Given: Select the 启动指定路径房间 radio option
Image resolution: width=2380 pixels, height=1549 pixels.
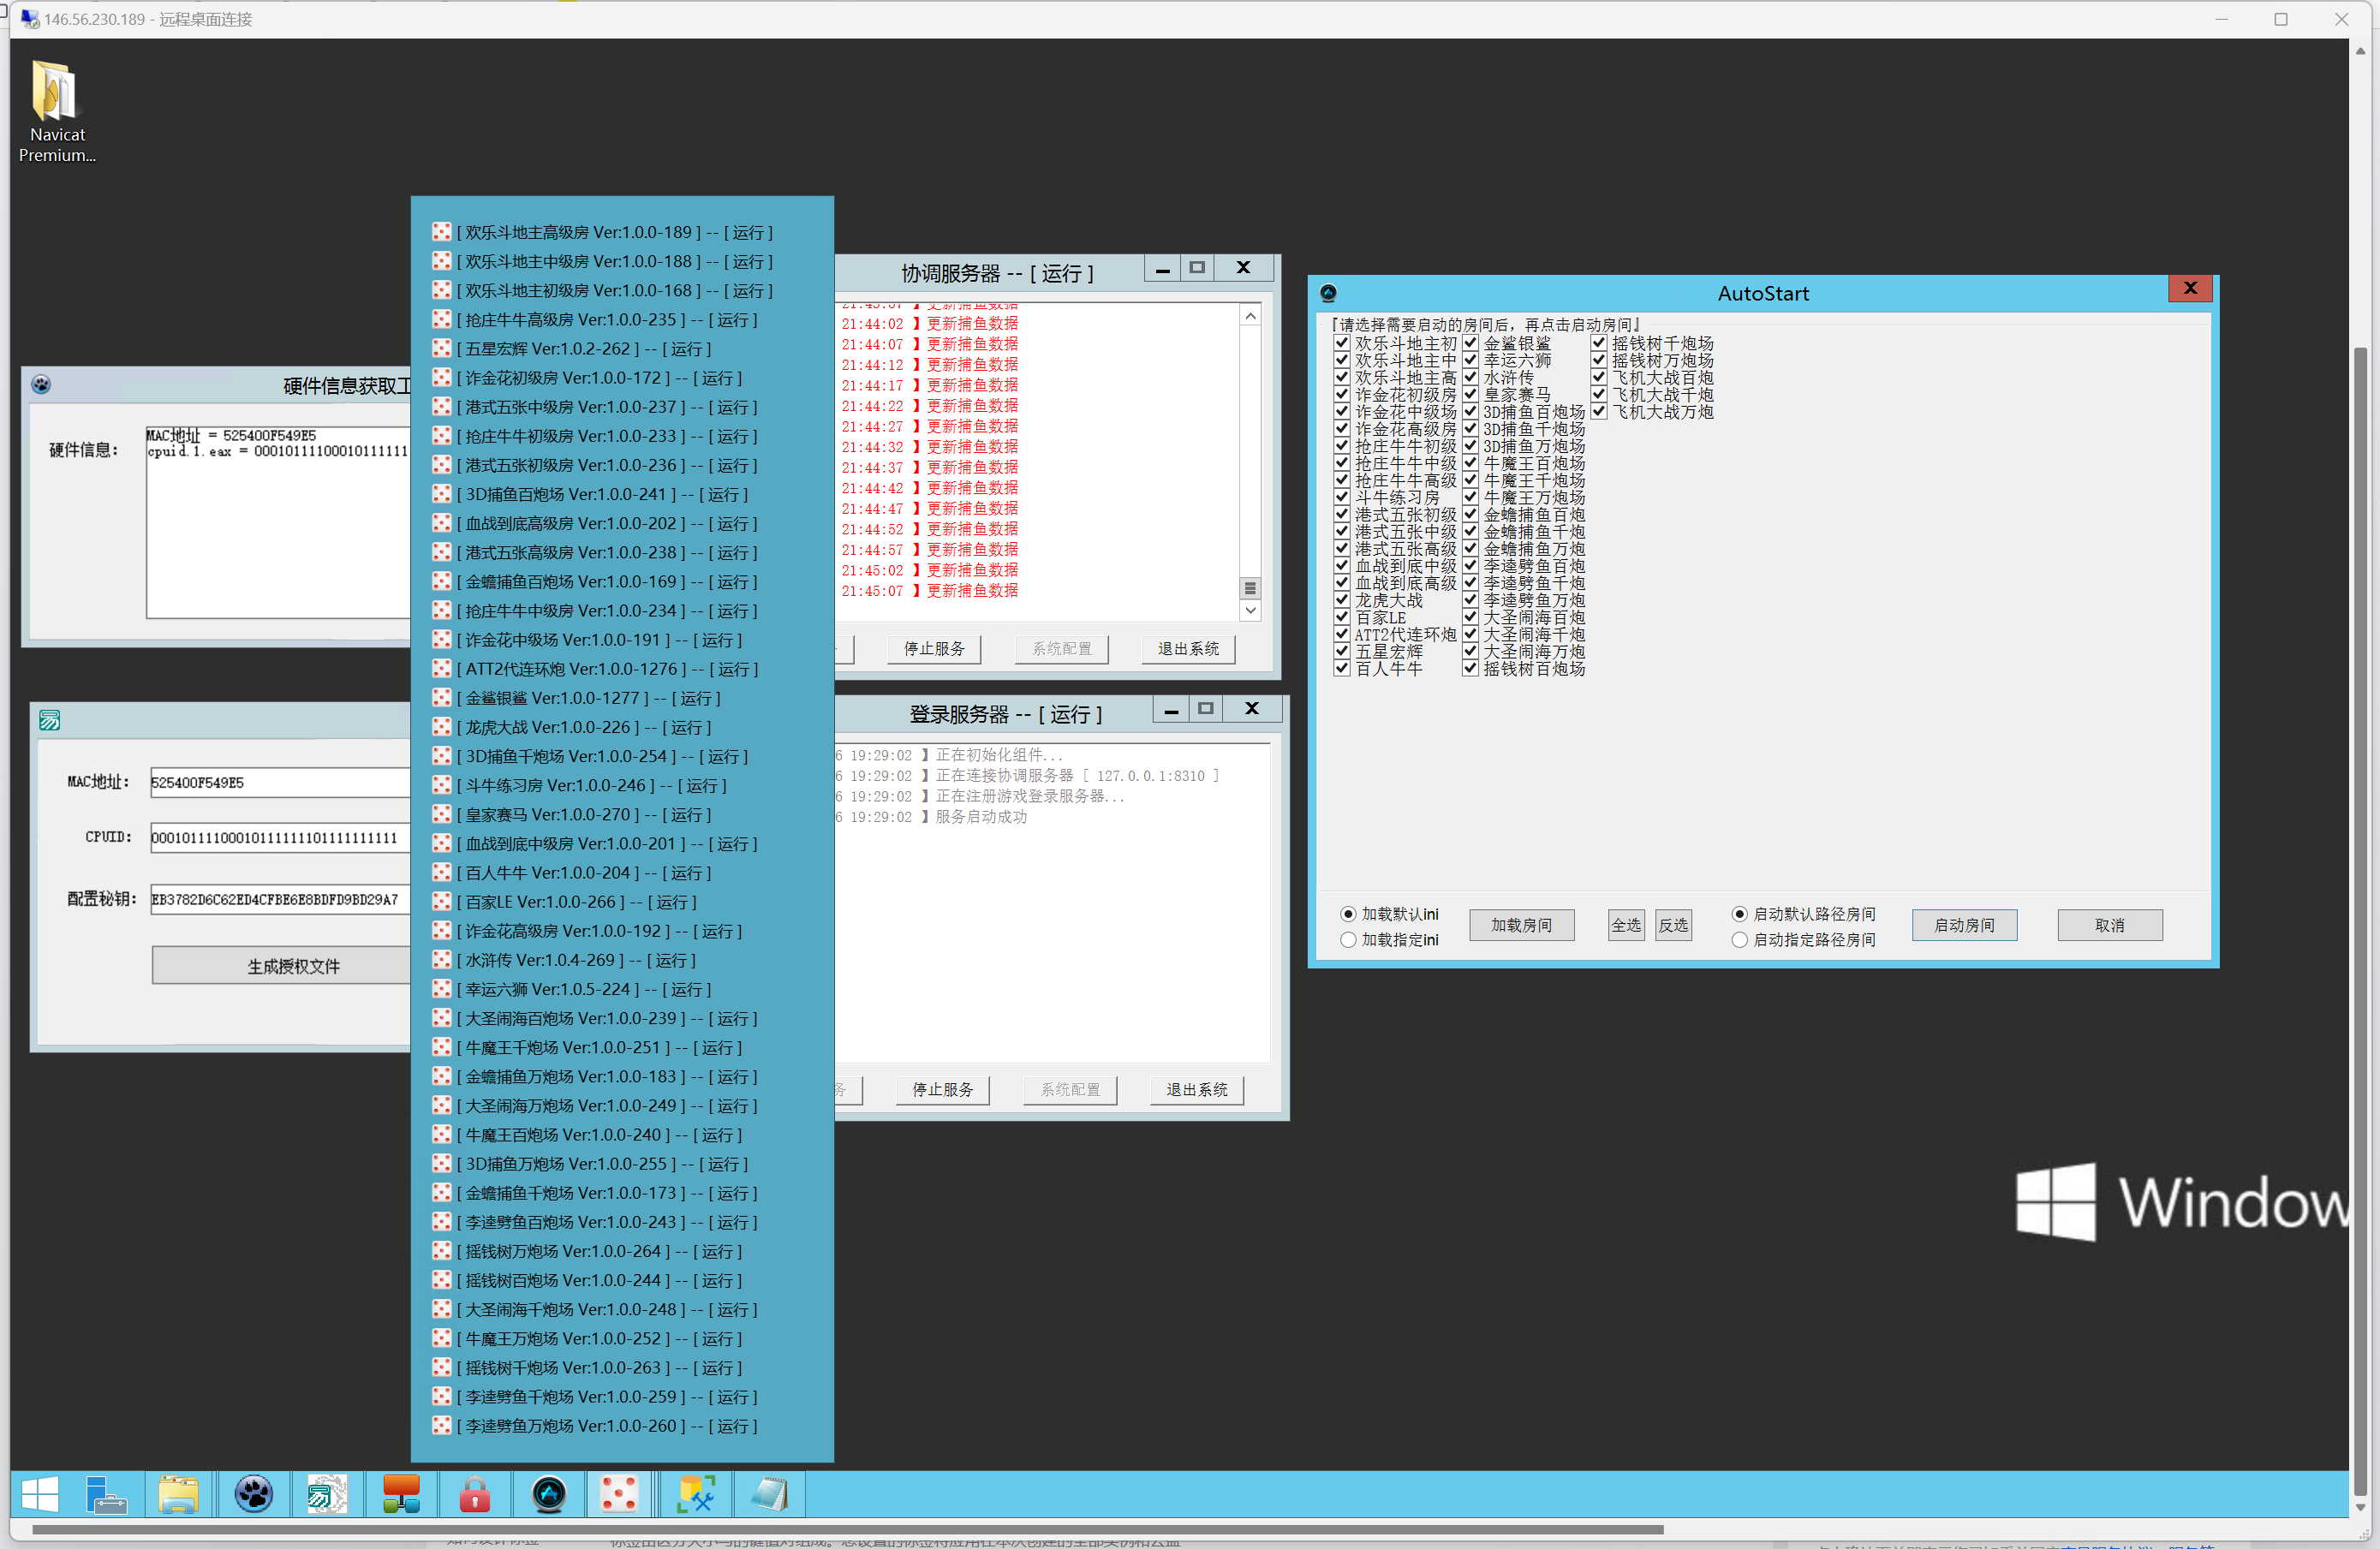Looking at the screenshot, I should (1740, 940).
